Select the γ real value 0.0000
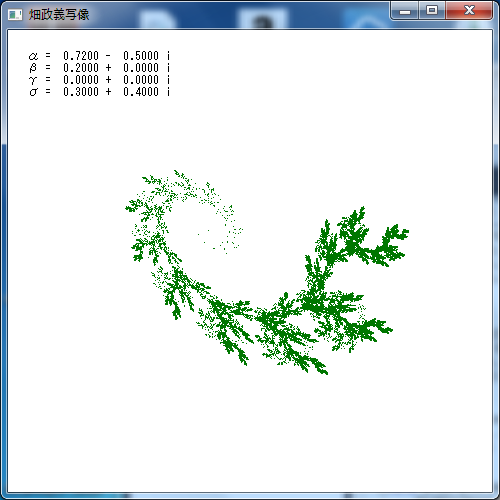Screen dimensions: 500x500 tap(81, 80)
